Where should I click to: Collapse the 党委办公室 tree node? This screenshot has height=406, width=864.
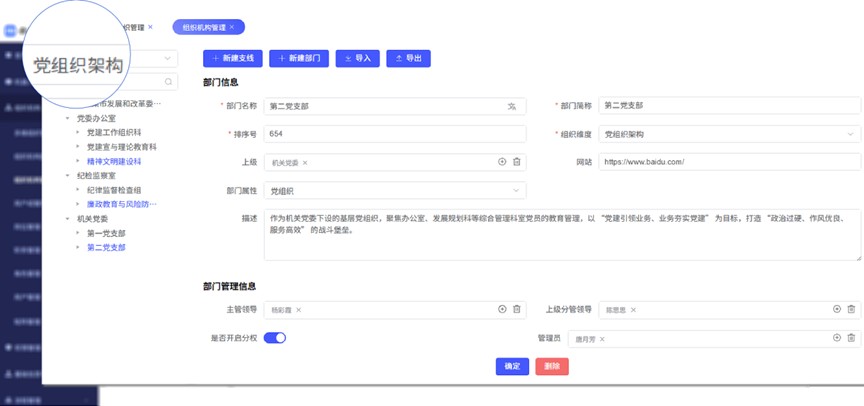pos(67,118)
